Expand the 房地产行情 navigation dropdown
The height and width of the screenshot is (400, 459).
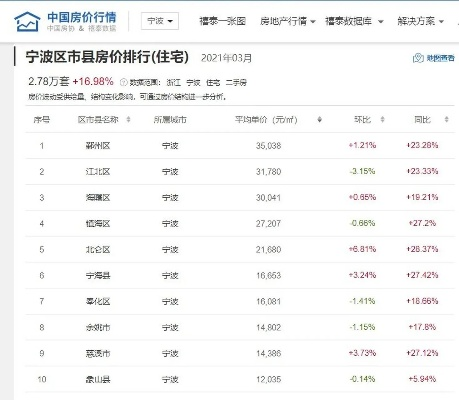click(288, 21)
